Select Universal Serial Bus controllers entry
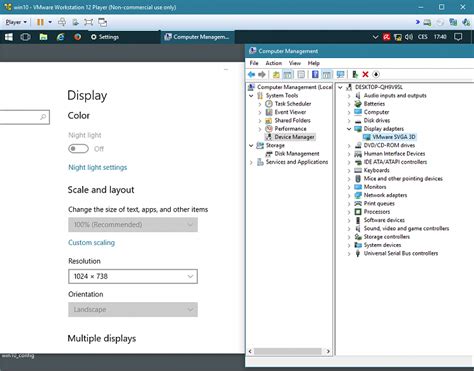This screenshot has height=371, width=474. click(401, 253)
